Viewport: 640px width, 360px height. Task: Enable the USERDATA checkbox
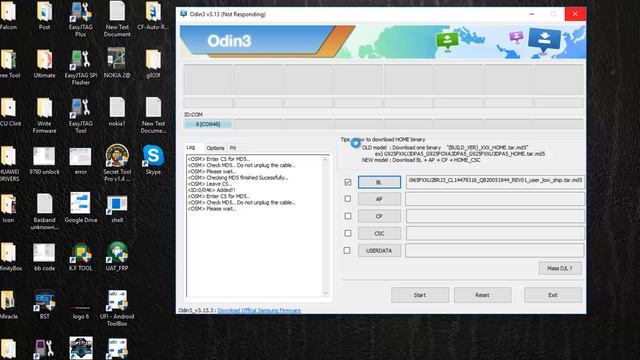click(x=347, y=250)
